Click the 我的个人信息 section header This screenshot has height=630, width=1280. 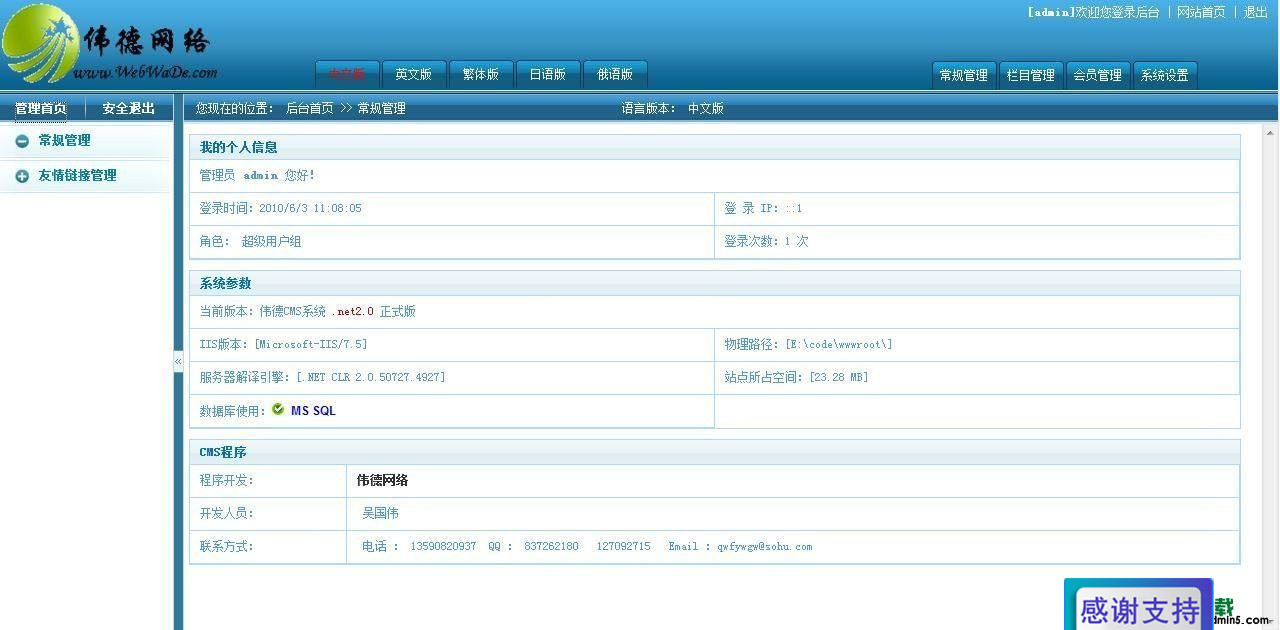click(x=714, y=147)
